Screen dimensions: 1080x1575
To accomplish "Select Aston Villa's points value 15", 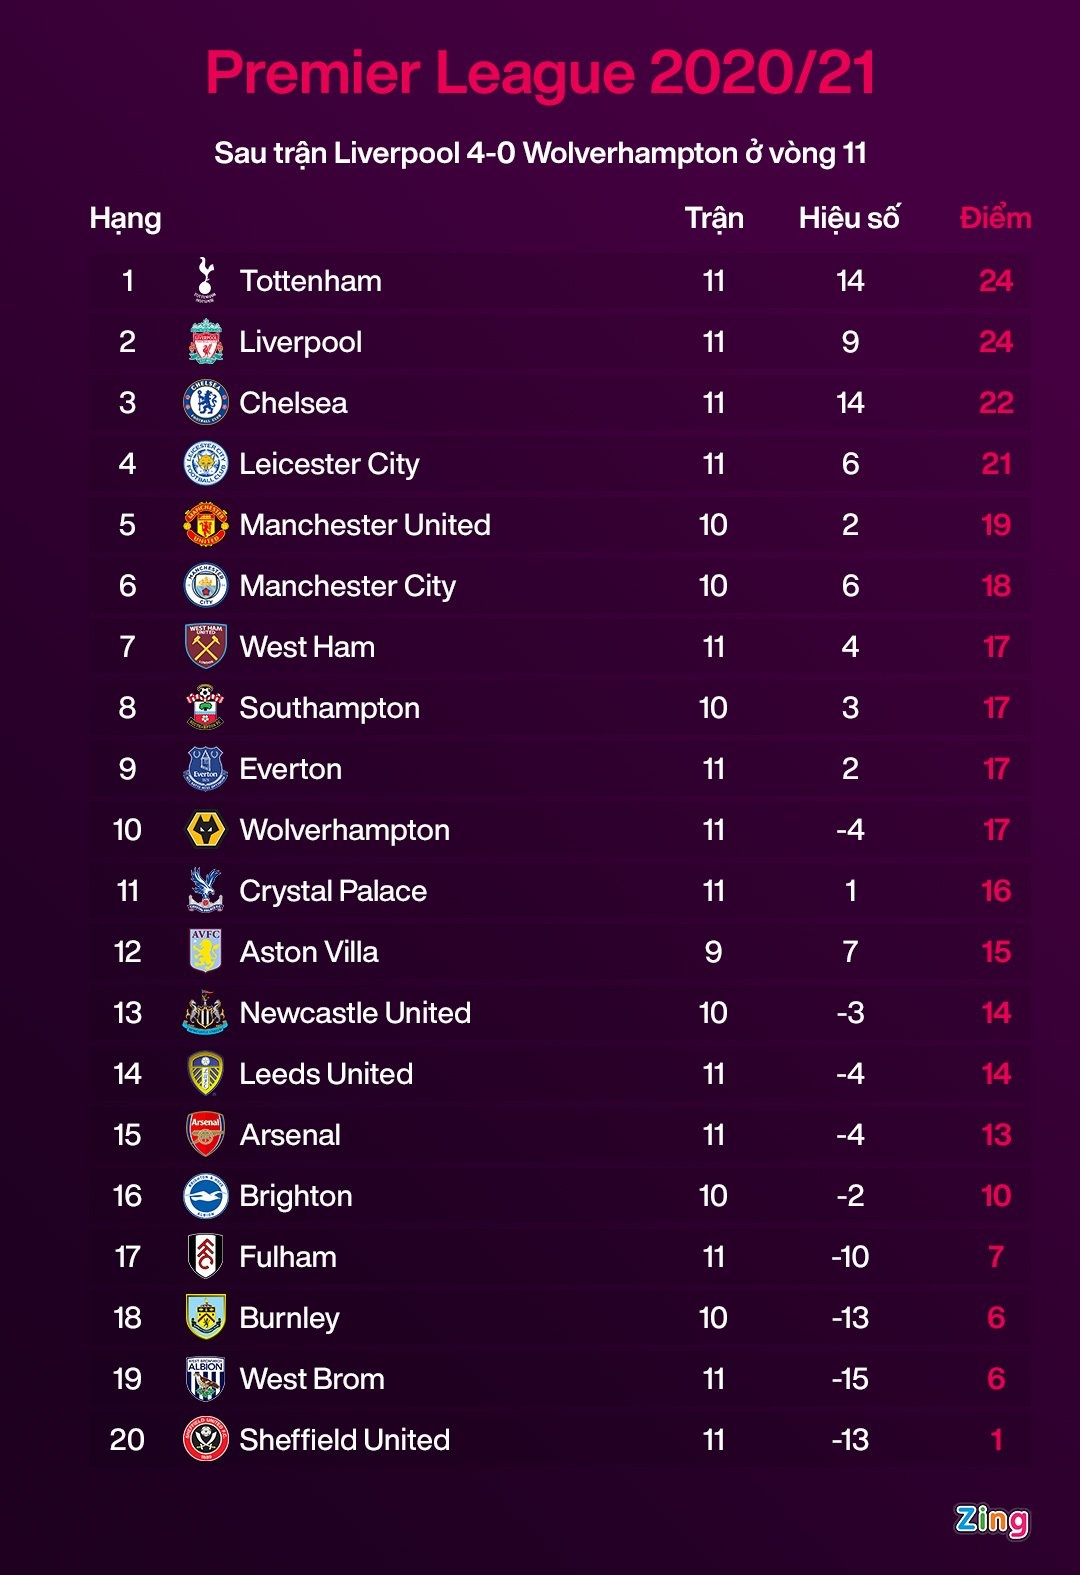I will 996,952.
